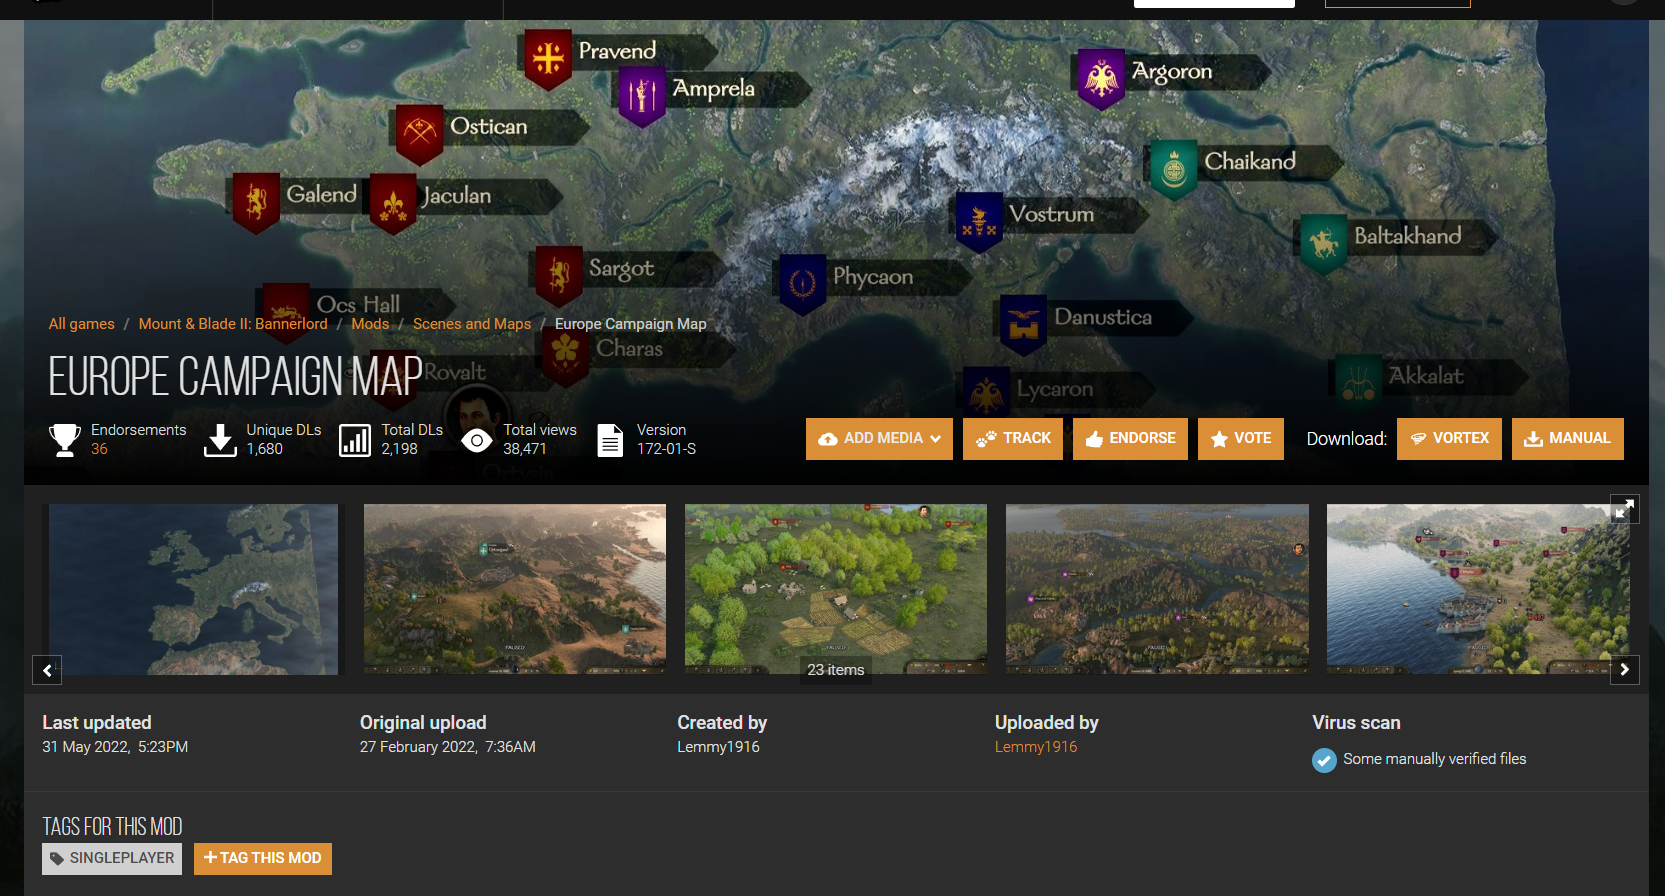This screenshot has height=896, width=1665.
Task: Click the 23 items gallery label
Action: [x=836, y=670]
